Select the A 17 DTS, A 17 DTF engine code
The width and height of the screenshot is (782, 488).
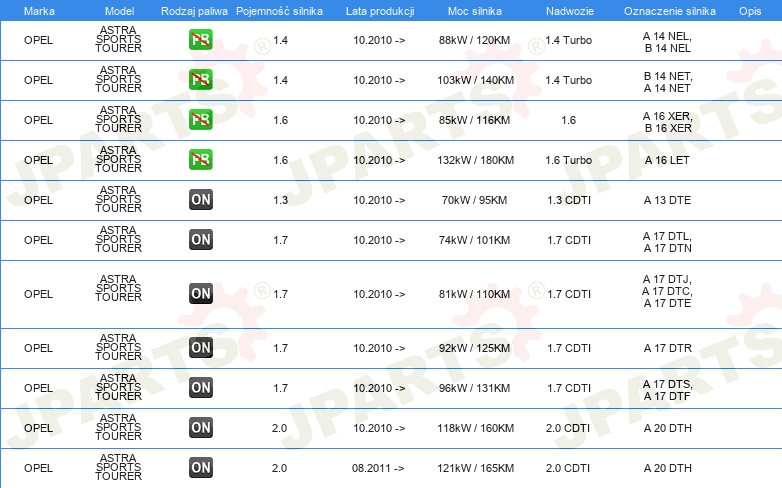[667, 390]
